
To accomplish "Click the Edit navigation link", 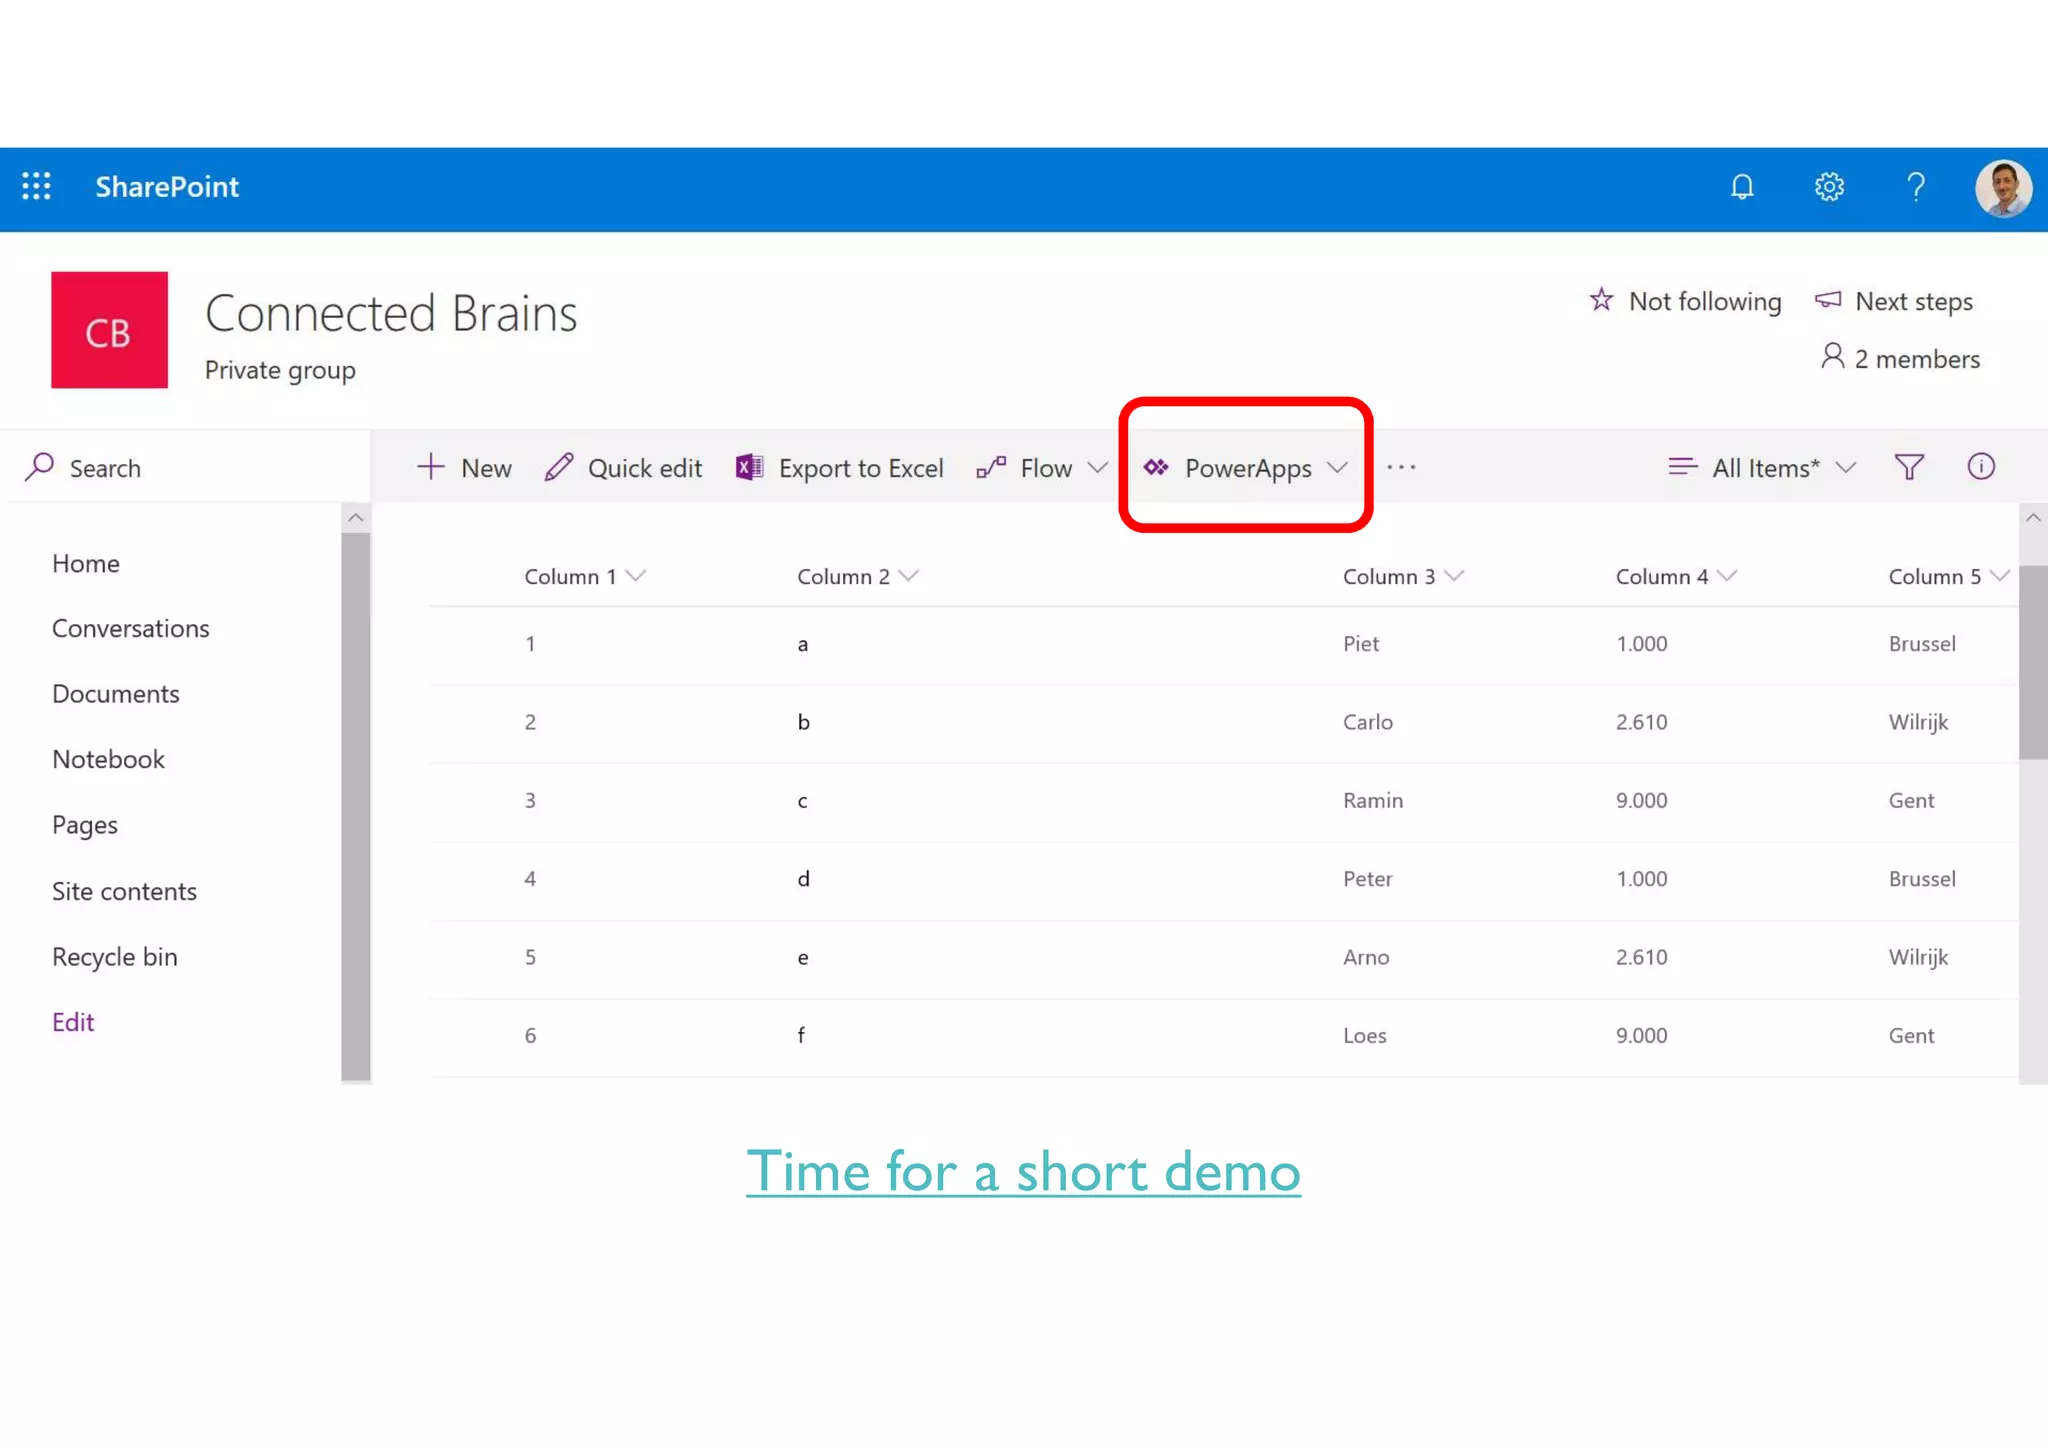I will (x=73, y=1022).
